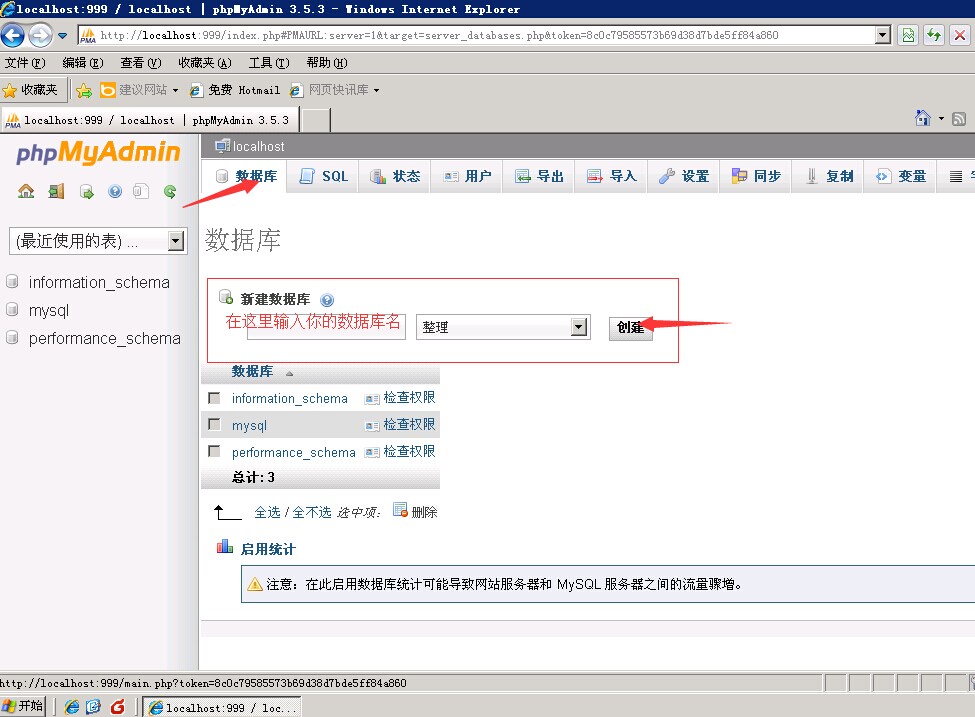Stop loading with the red X icon
The image size is (975, 717).
pyautogui.click(x=959, y=35)
